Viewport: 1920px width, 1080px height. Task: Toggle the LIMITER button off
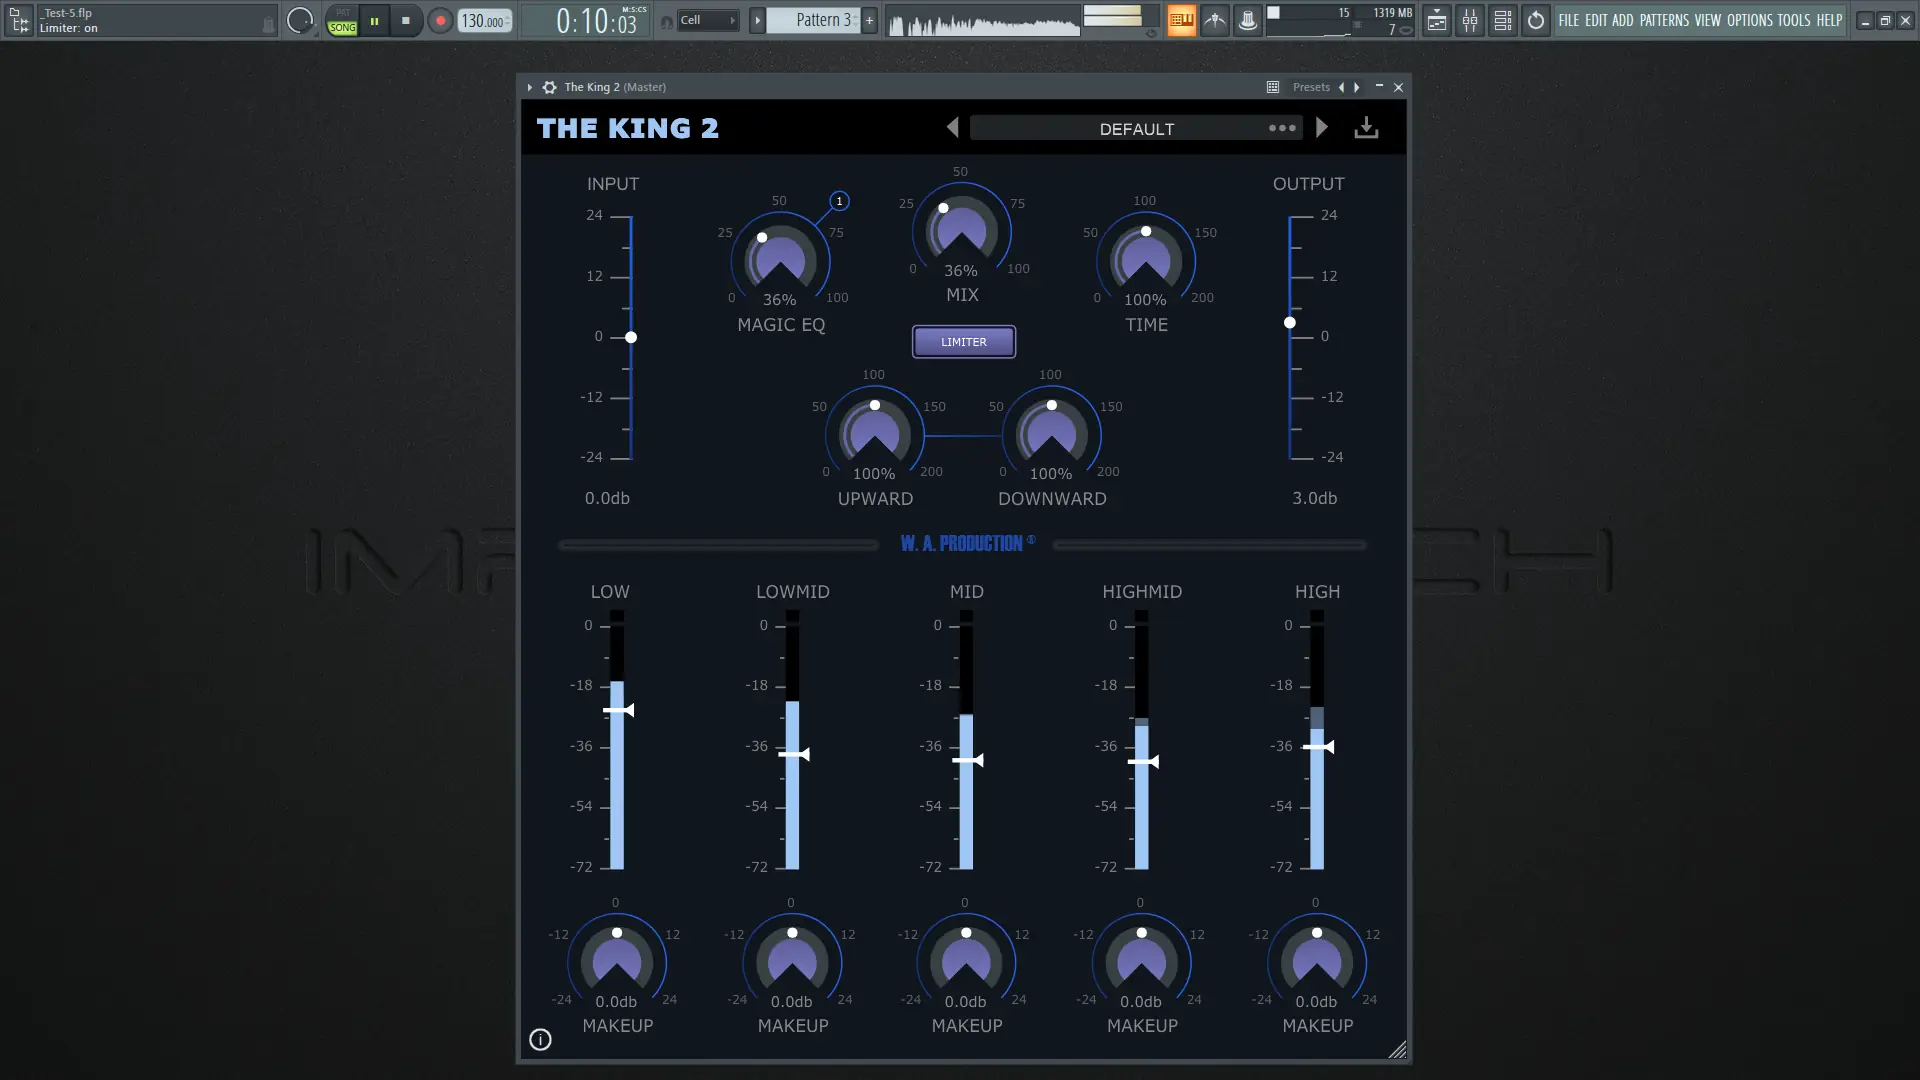[x=963, y=342]
